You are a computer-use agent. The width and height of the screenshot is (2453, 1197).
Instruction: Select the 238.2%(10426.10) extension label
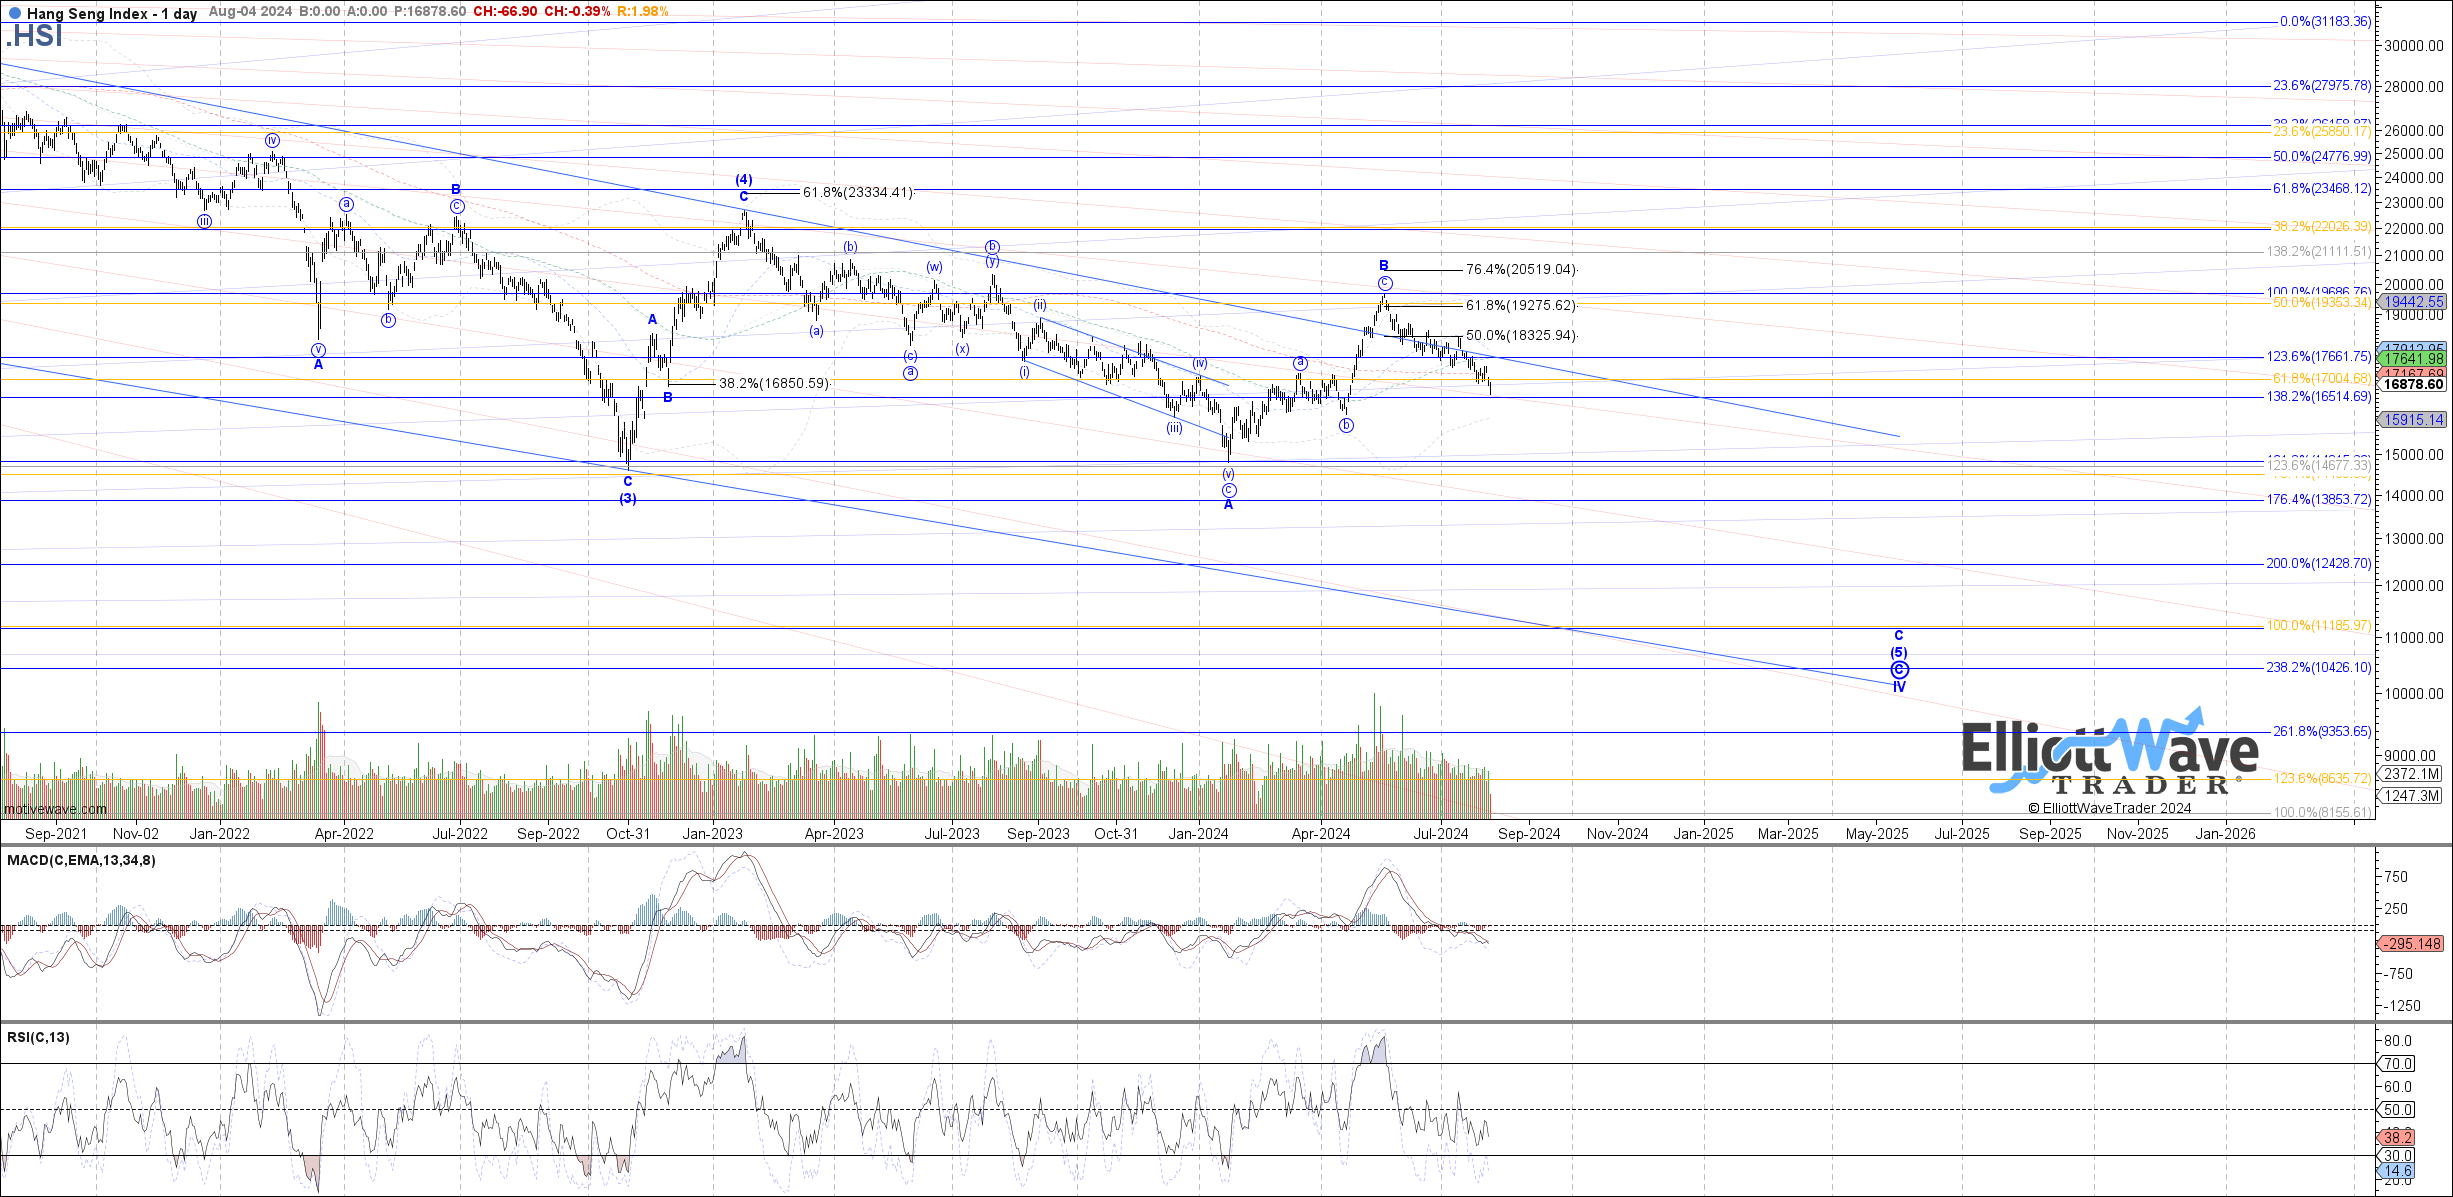(x=2317, y=667)
